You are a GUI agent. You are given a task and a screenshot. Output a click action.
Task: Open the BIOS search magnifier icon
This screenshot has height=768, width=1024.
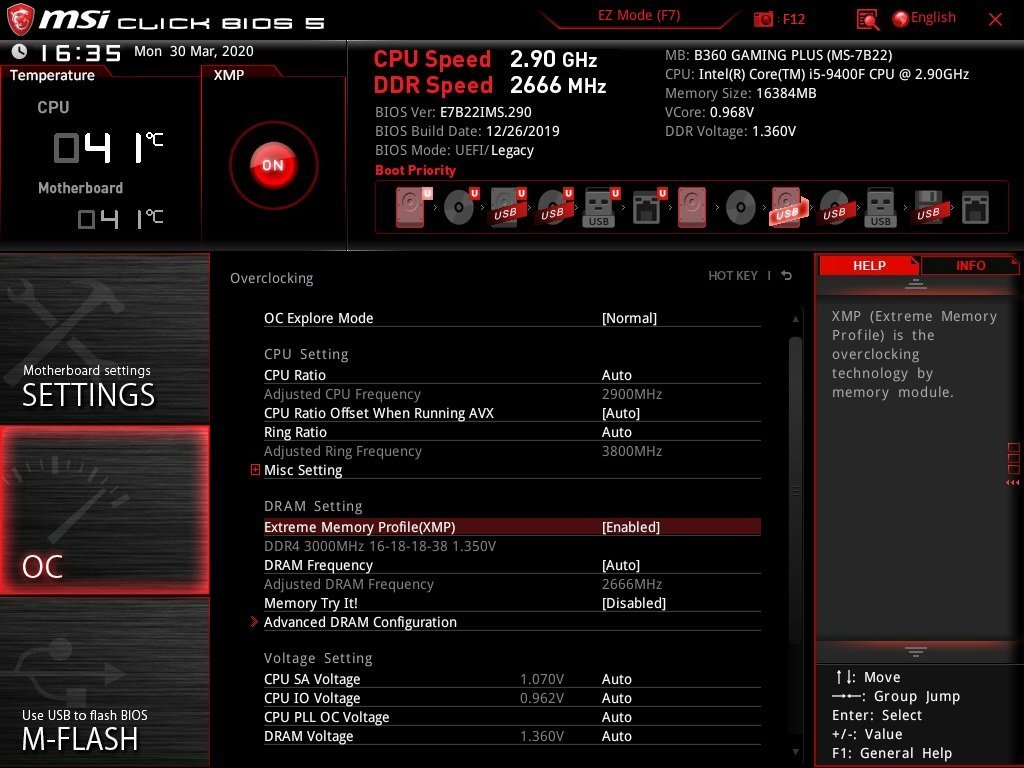(x=867, y=20)
